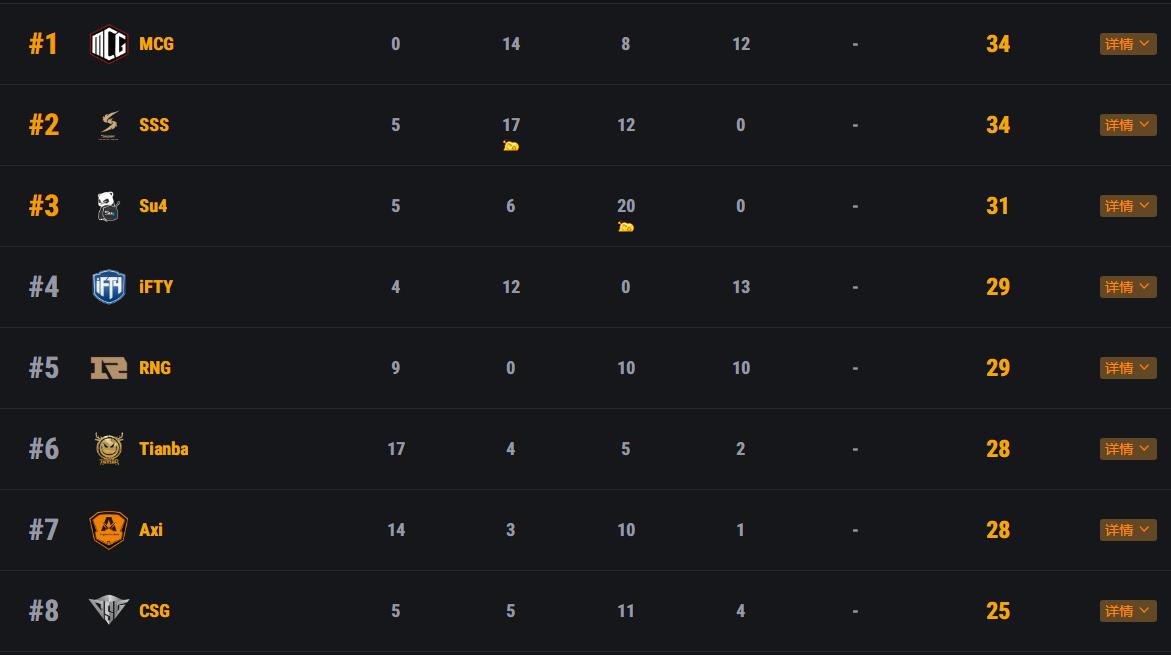This screenshot has width=1171, height=655.
Task: Click the SSS team logo
Action: 109,125
